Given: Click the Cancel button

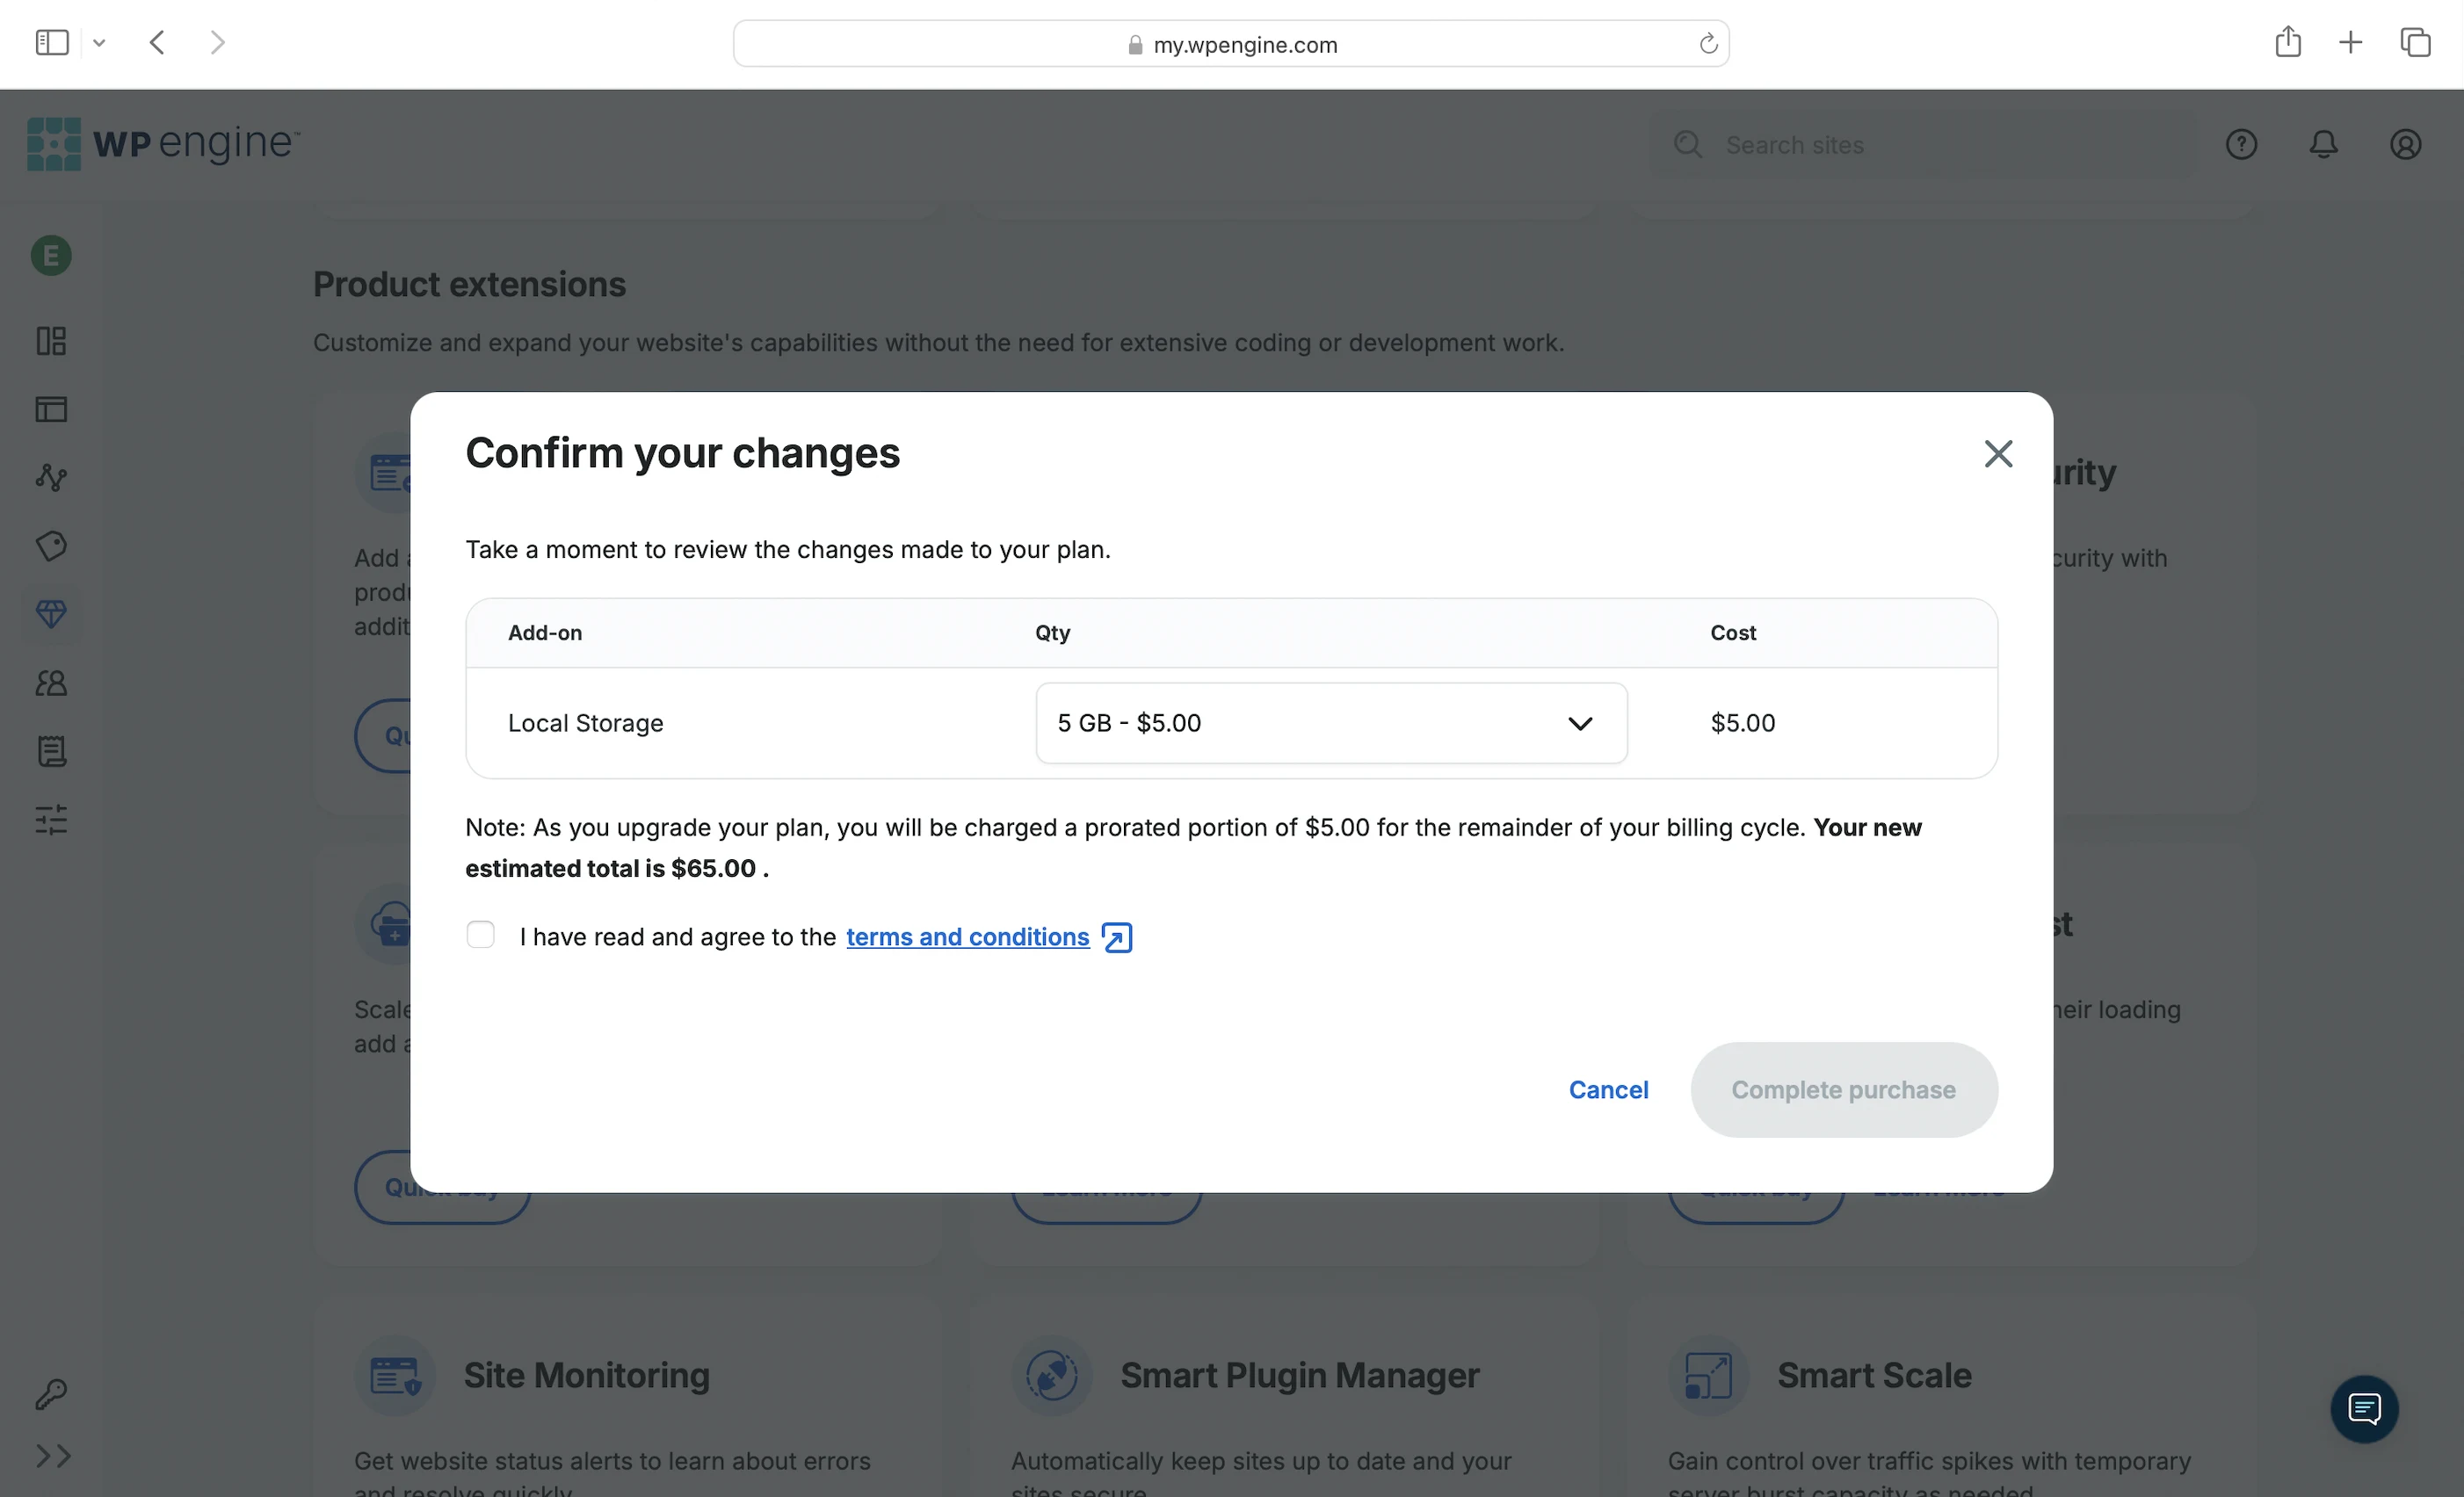Looking at the screenshot, I should pyautogui.click(x=1607, y=1089).
